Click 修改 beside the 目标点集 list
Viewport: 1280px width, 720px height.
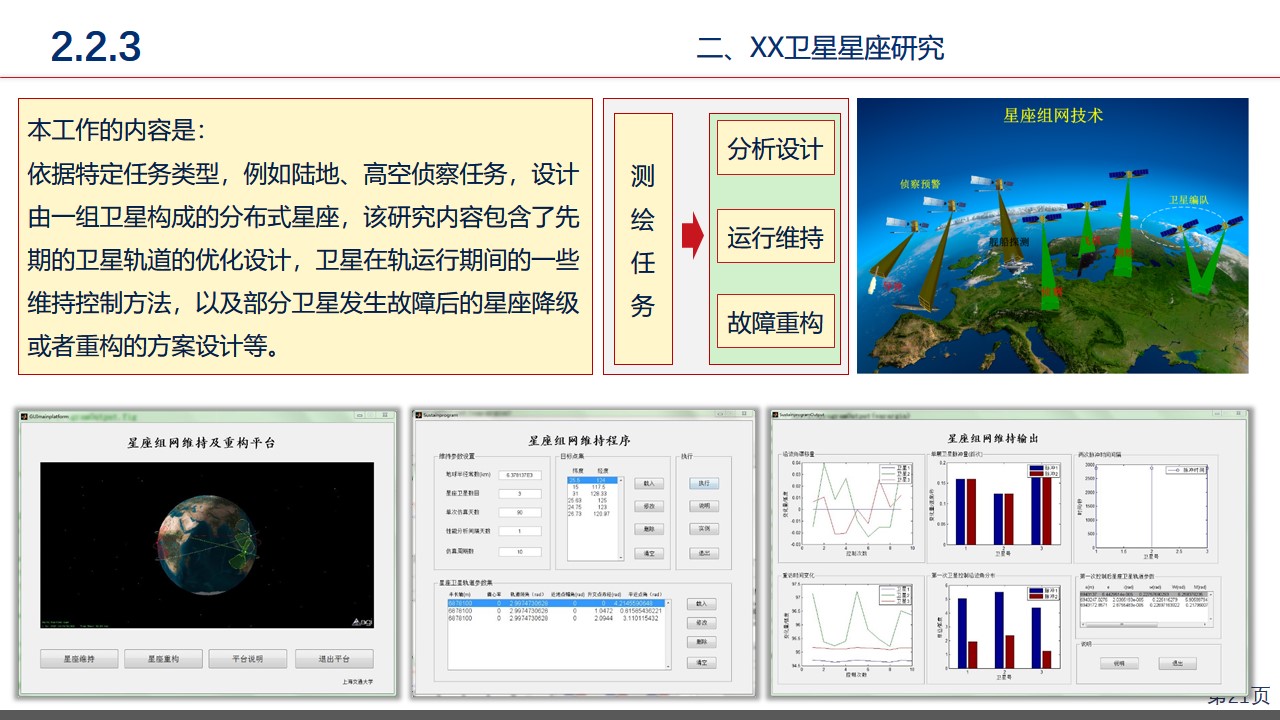coord(649,506)
